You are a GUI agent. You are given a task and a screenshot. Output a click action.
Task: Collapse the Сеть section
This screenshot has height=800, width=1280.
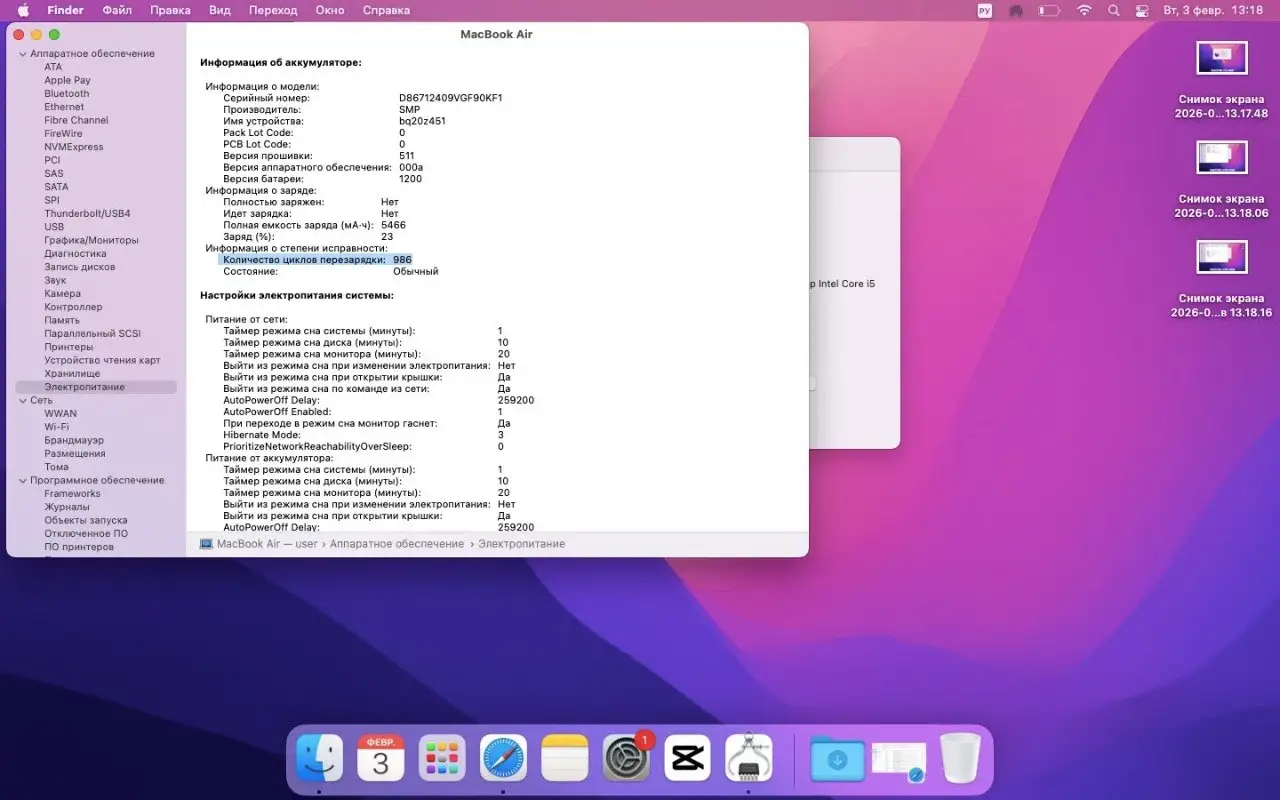point(23,399)
